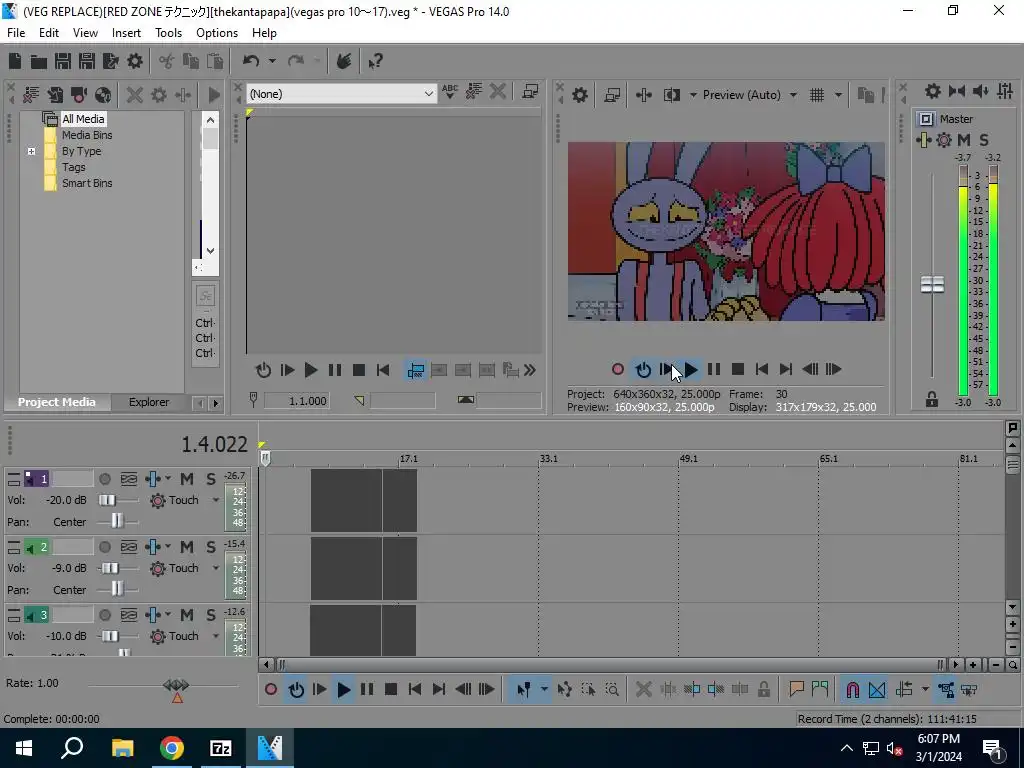This screenshot has width=1024, height=768.
Task: Open the trimmer history (None) dropdown
Action: (342, 94)
